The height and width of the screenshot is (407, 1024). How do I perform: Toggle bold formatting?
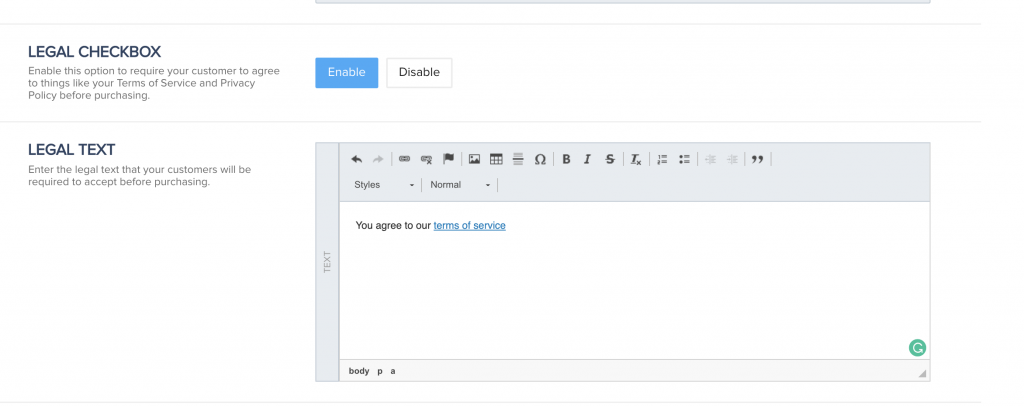point(566,159)
